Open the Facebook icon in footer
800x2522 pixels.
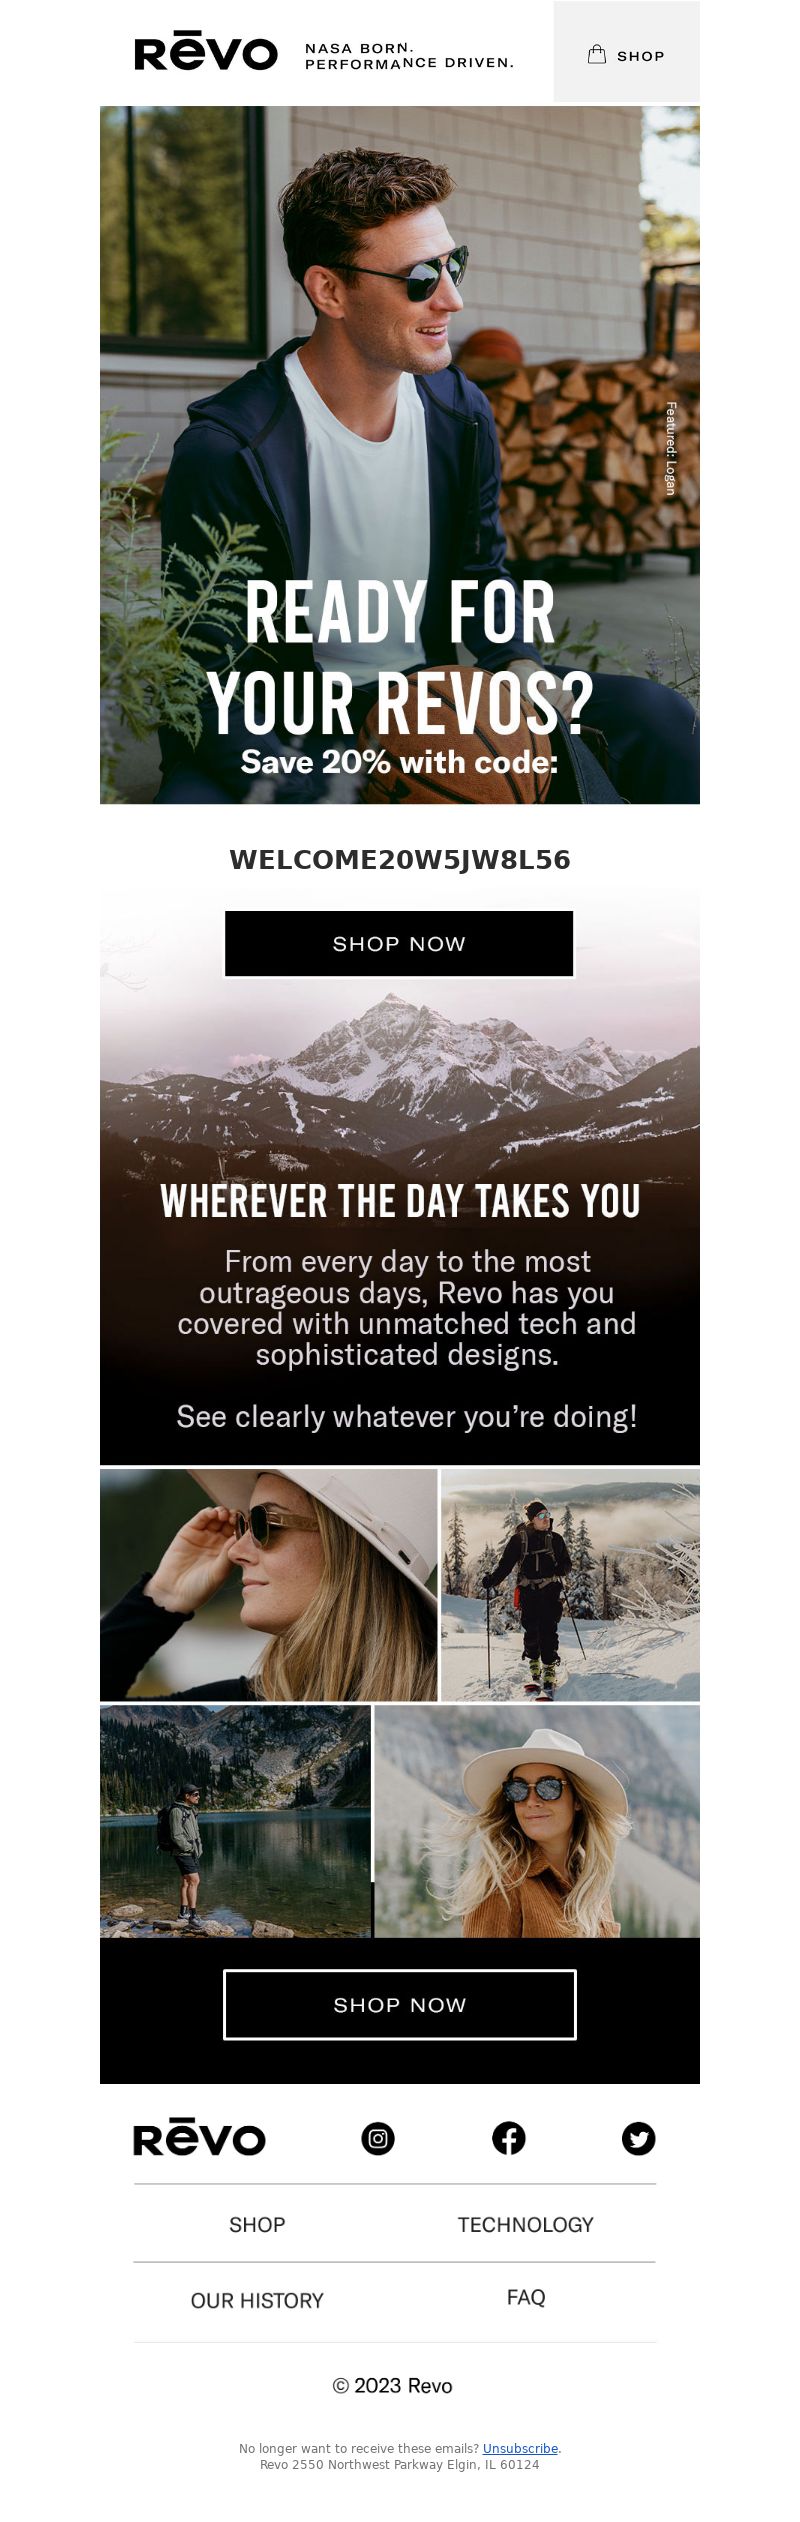[509, 2138]
